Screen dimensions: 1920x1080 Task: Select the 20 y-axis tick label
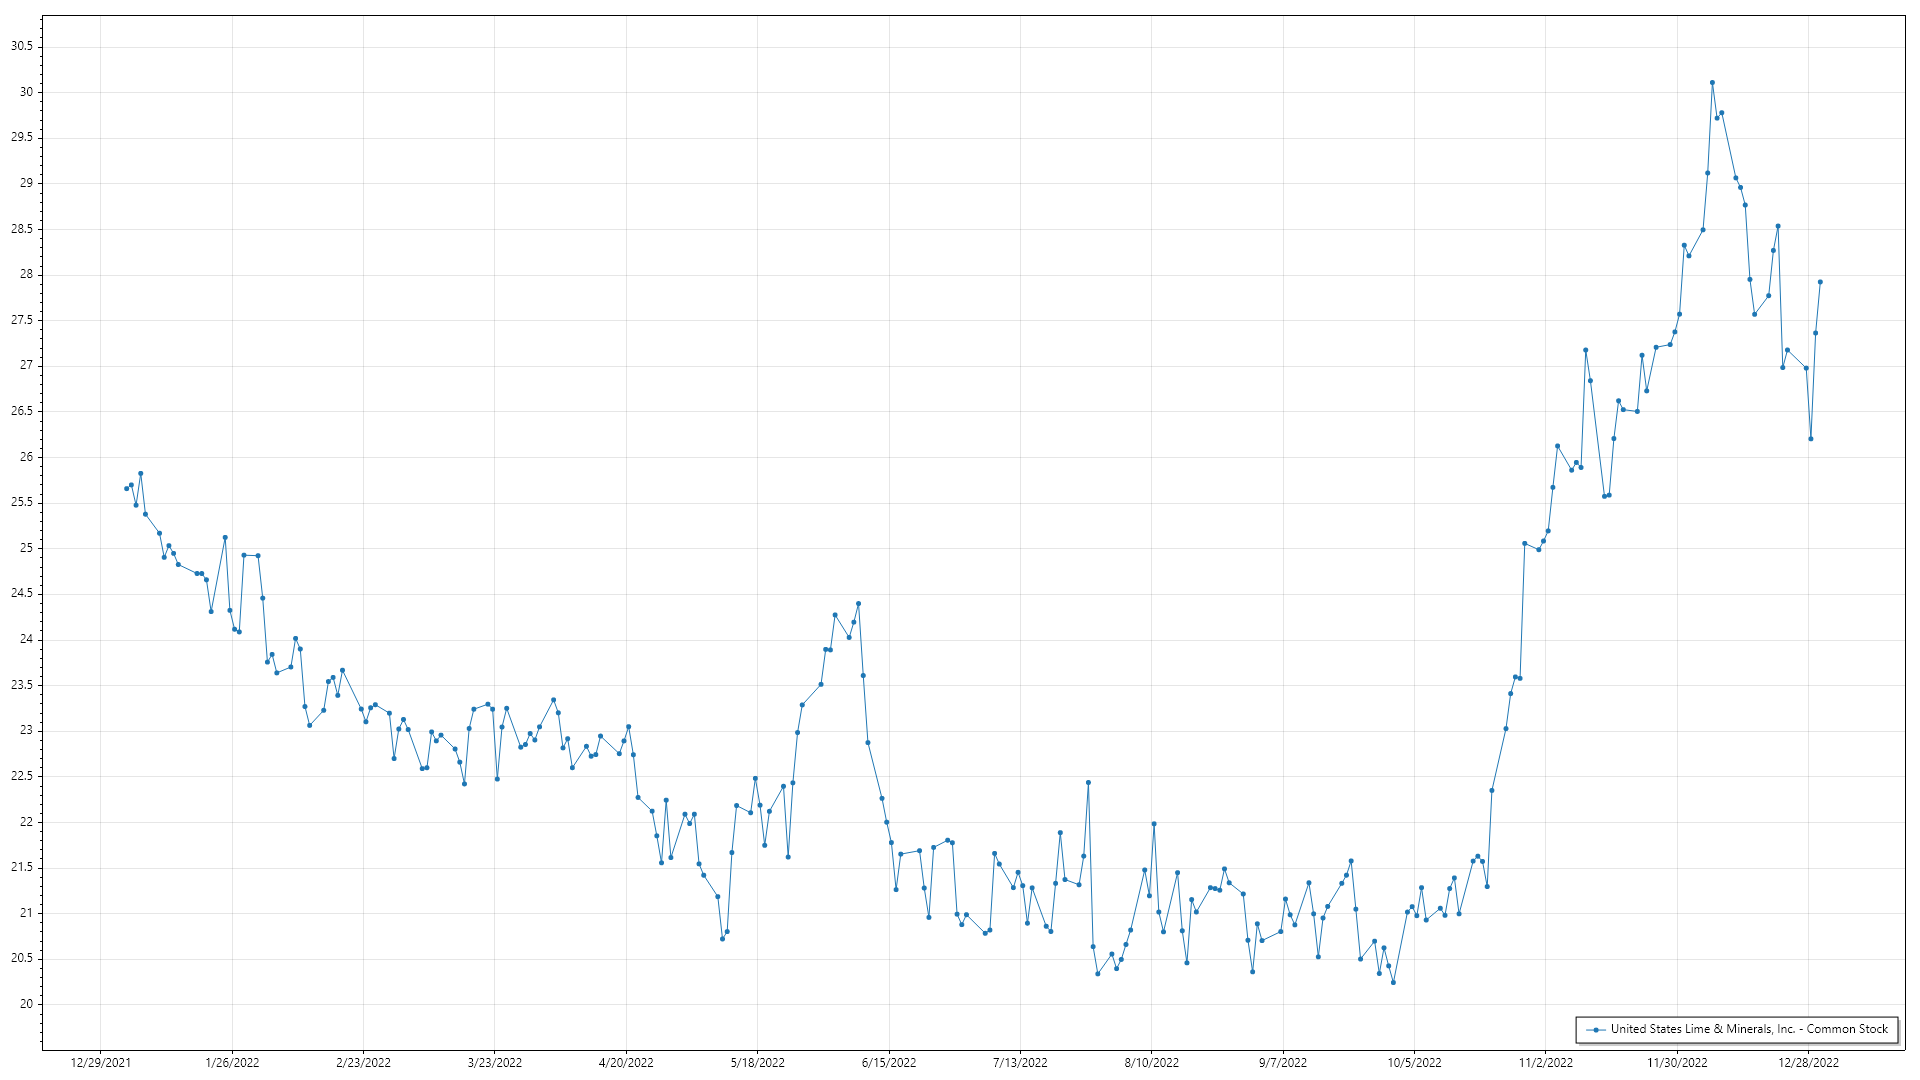click(26, 1004)
